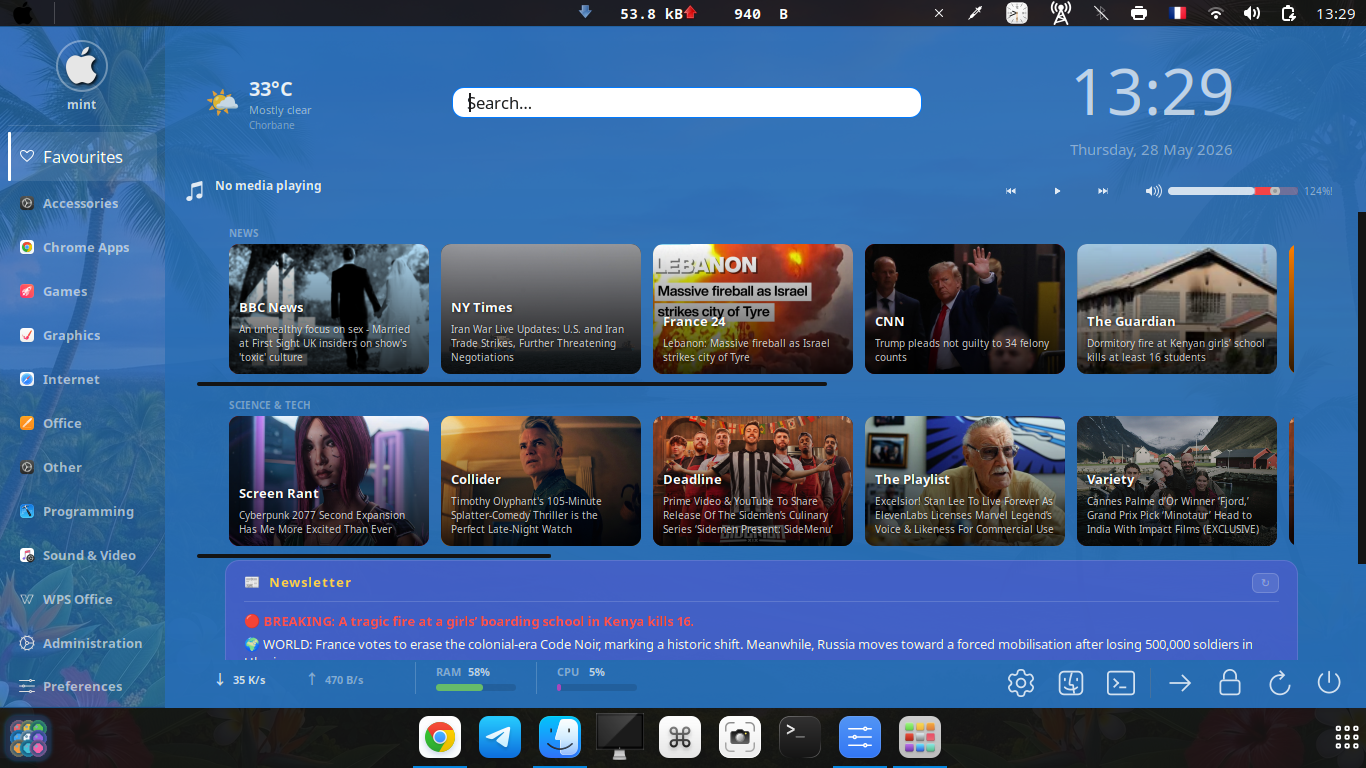
Task: Open the Chrome Apps category
Action: (x=83, y=247)
